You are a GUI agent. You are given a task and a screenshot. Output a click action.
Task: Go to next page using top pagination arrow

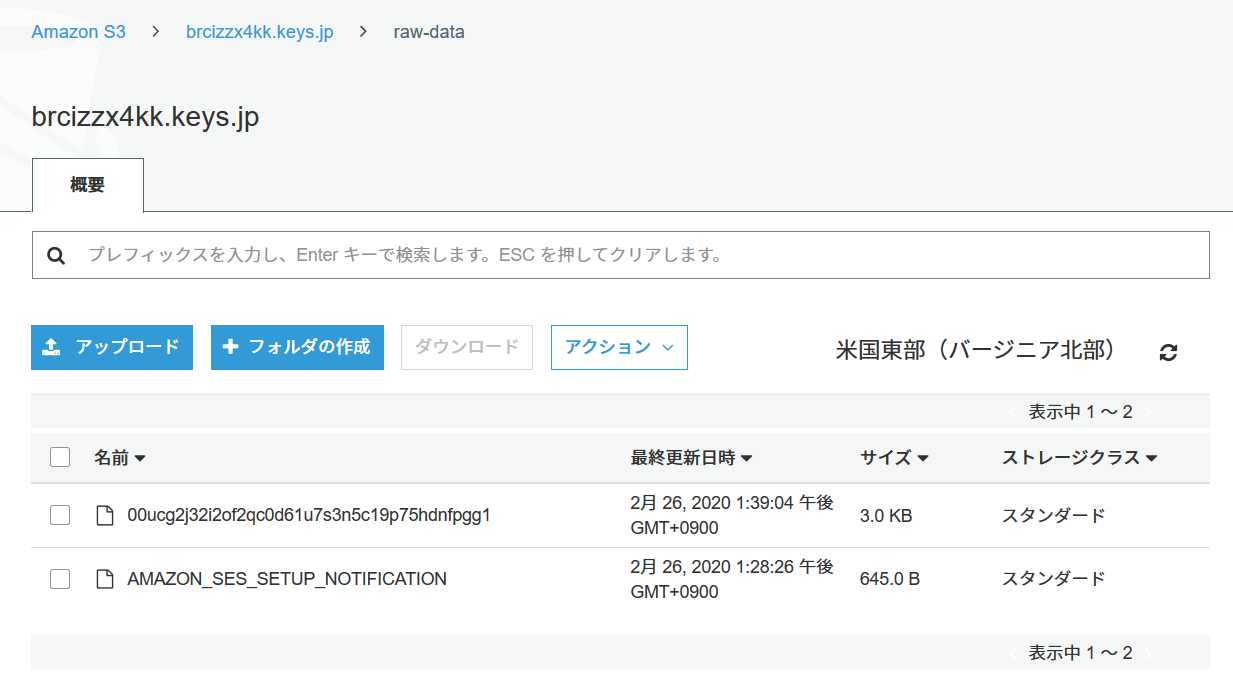point(1148,412)
